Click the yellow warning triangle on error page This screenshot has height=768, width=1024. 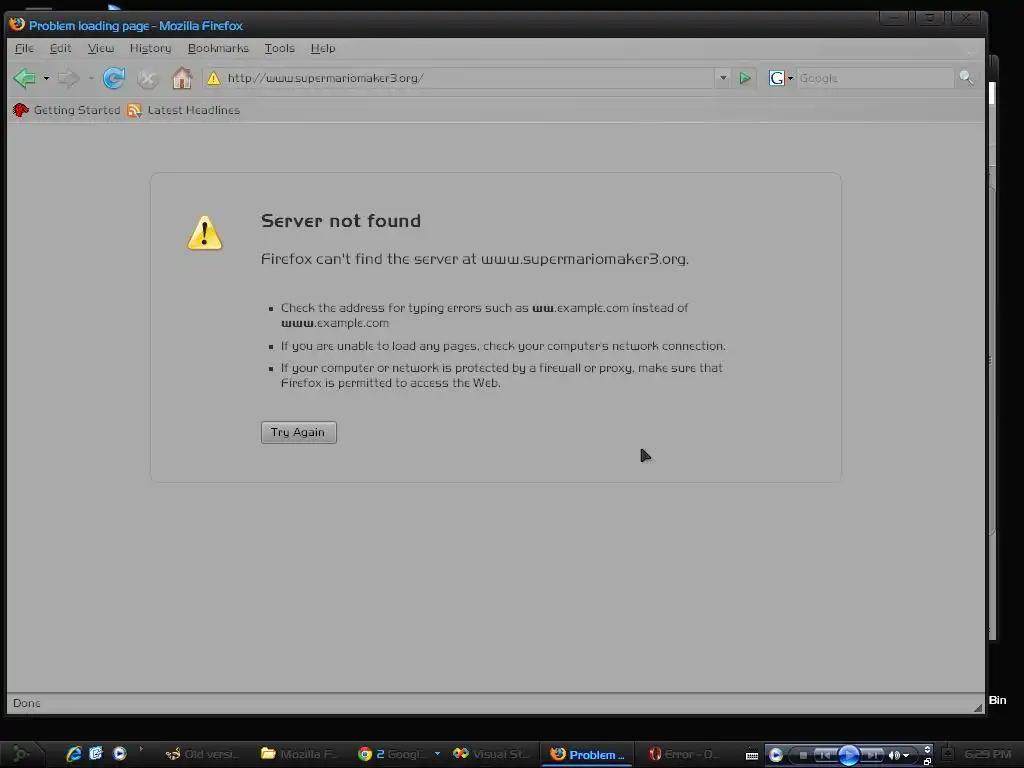(x=205, y=232)
